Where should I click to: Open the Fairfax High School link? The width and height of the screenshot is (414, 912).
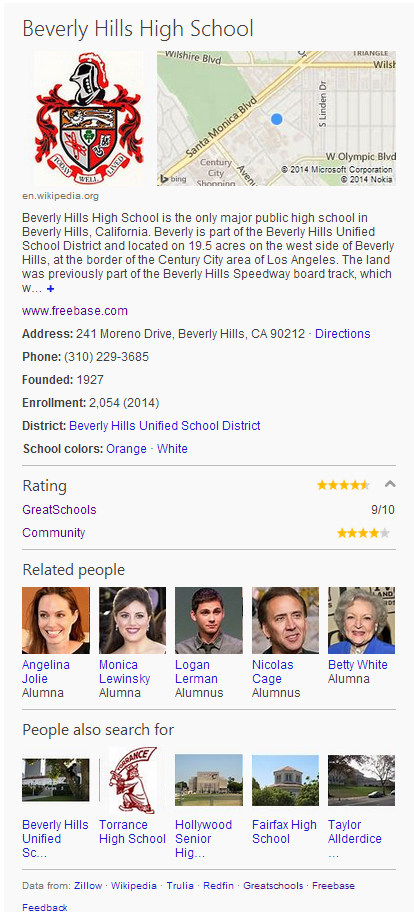pyautogui.click(x=284, y=832)
